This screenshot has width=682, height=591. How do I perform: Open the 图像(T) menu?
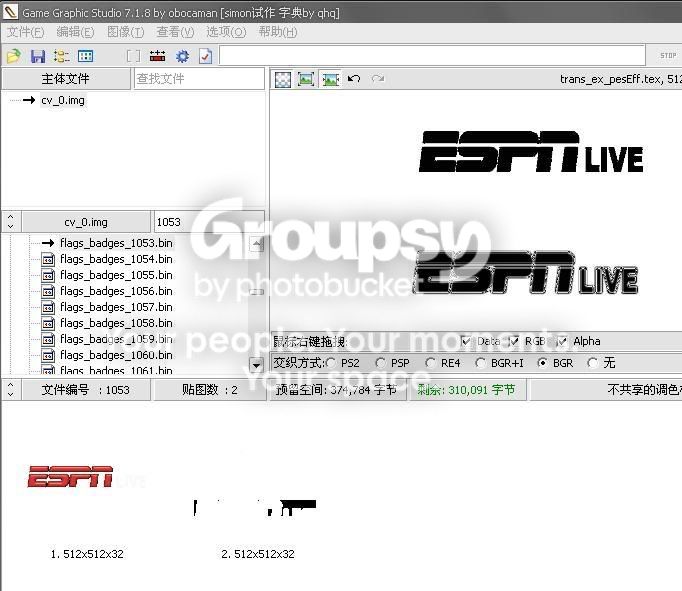tap(125, 32)
